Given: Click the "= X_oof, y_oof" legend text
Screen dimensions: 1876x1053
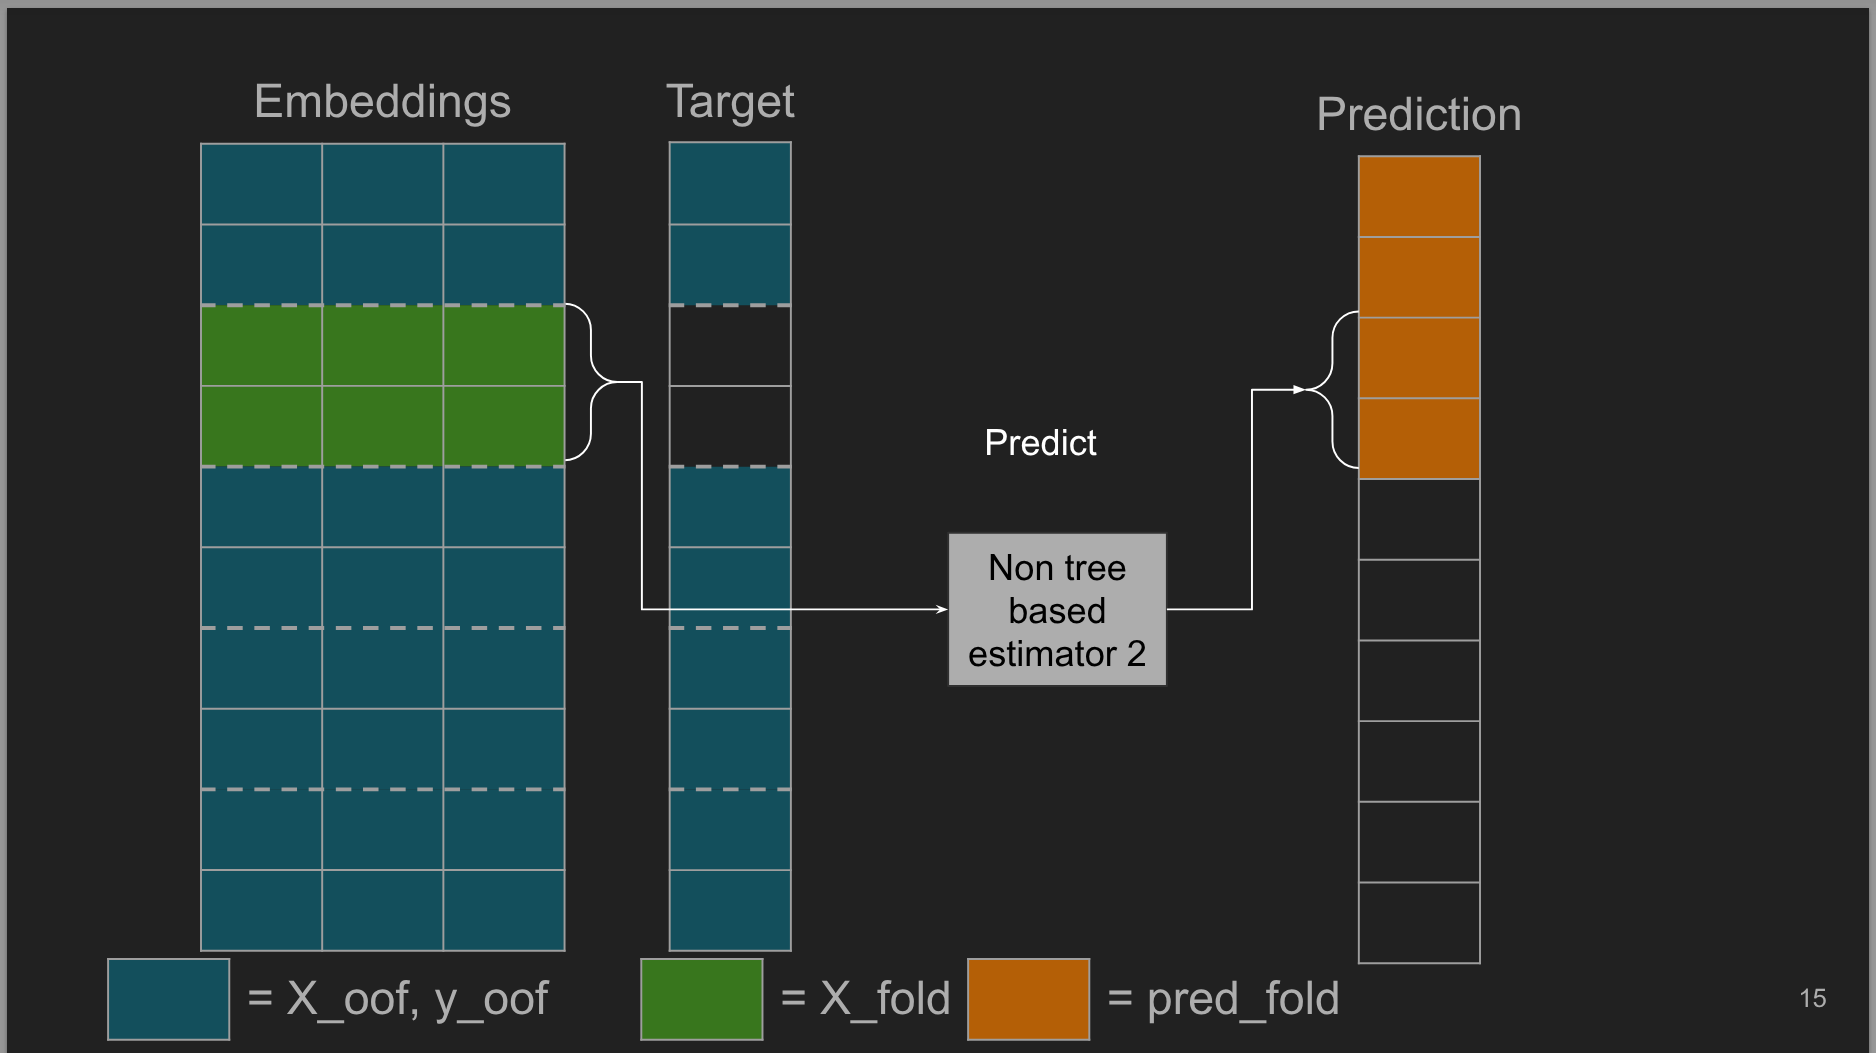Looking at the screenshot, I should (398, 999).
